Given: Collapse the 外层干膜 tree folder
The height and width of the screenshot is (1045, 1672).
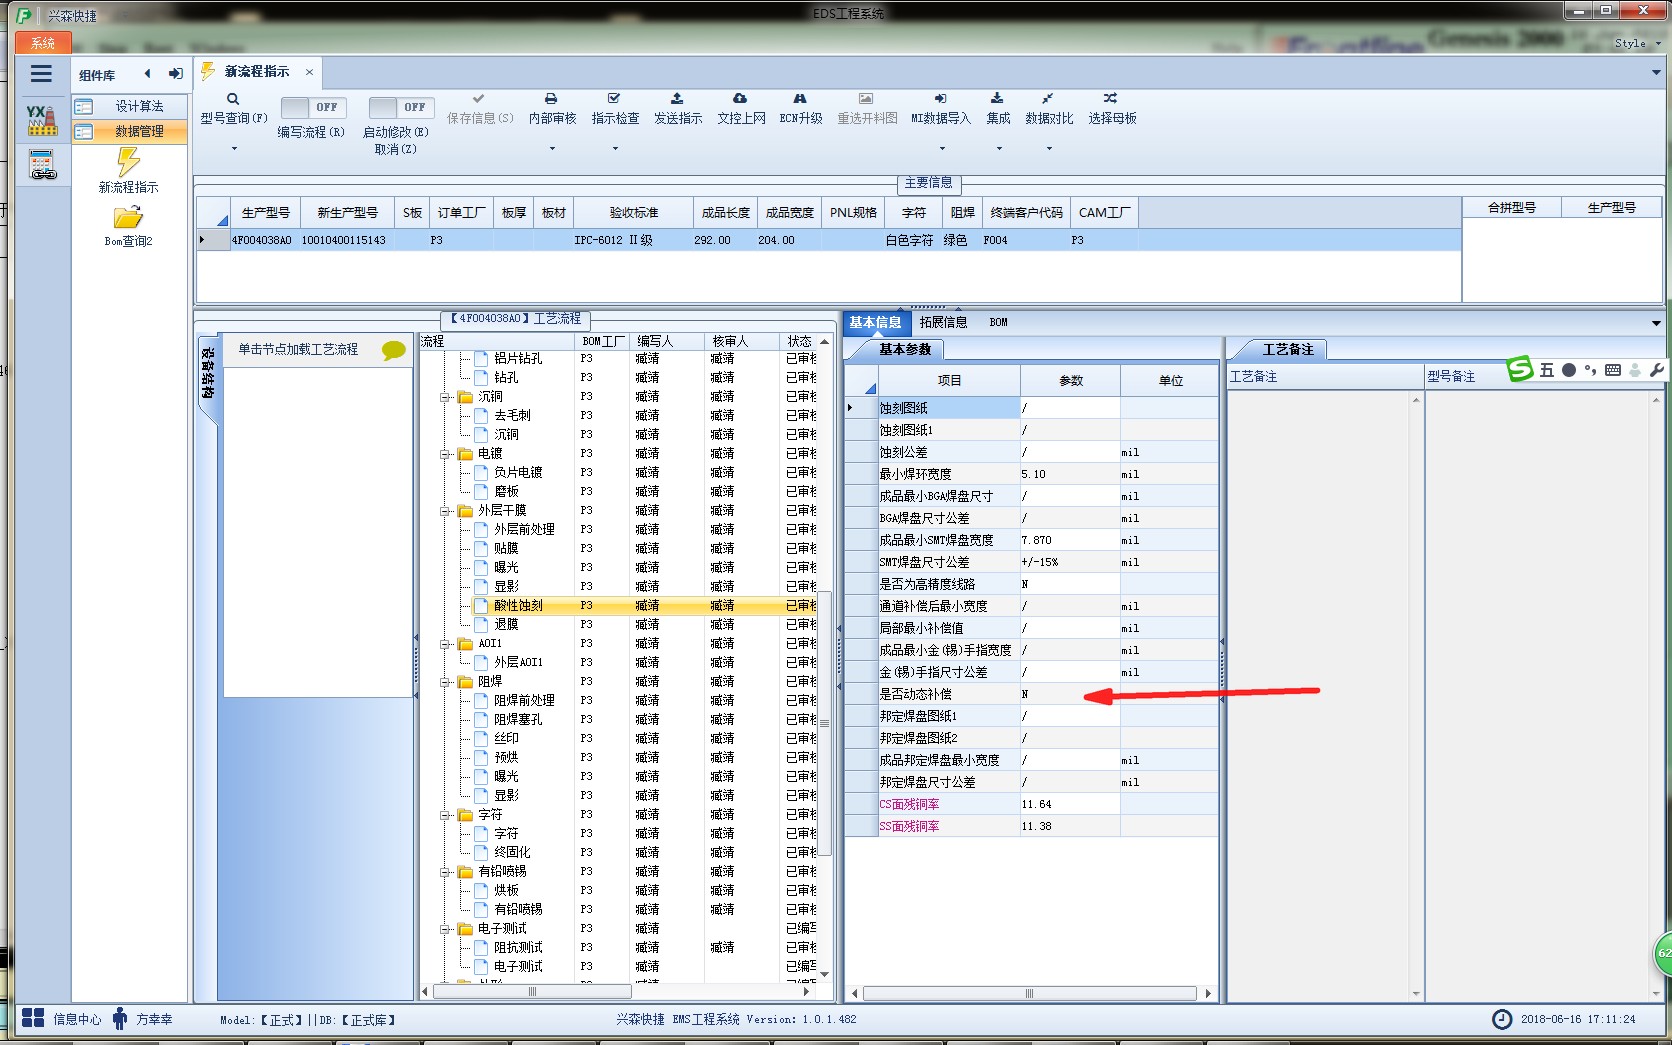Looking at the screenshot, I should [x=445, y=511].
